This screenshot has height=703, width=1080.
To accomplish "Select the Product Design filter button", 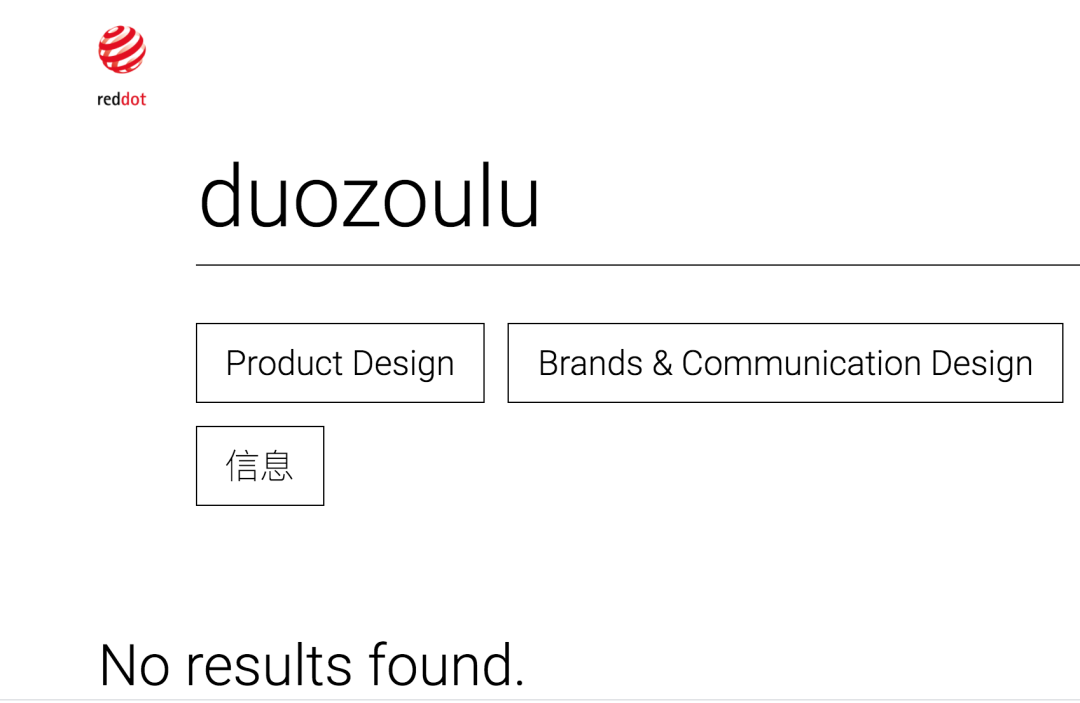I will (340, 363).
